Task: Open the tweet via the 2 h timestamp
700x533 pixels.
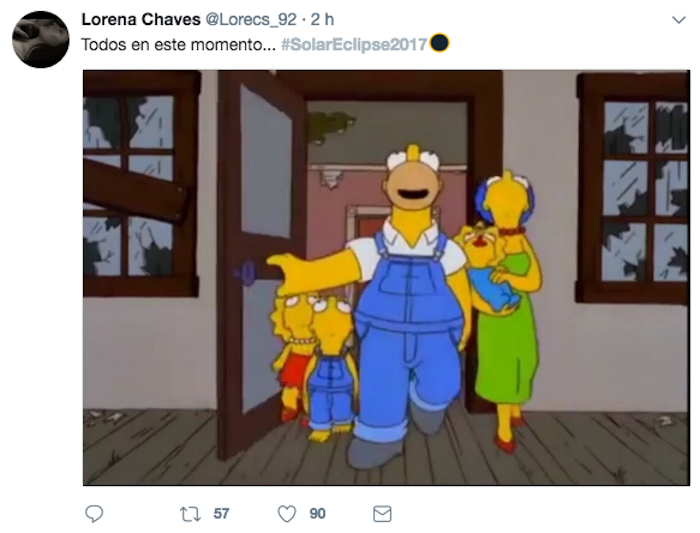Action: [322, 19]
